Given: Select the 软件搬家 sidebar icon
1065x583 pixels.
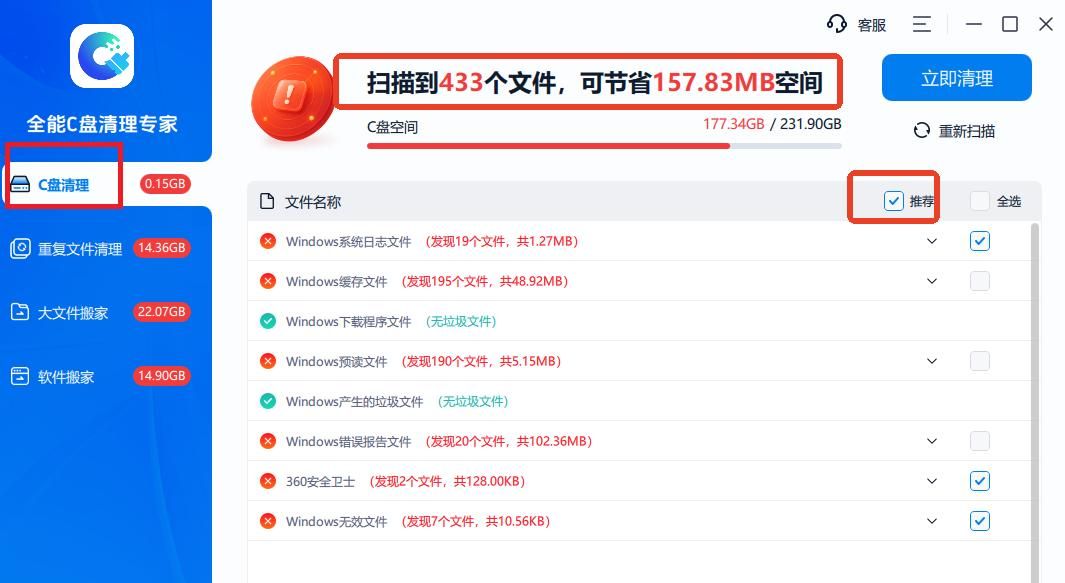Looking at the screenshot, I should coord(22,376).
